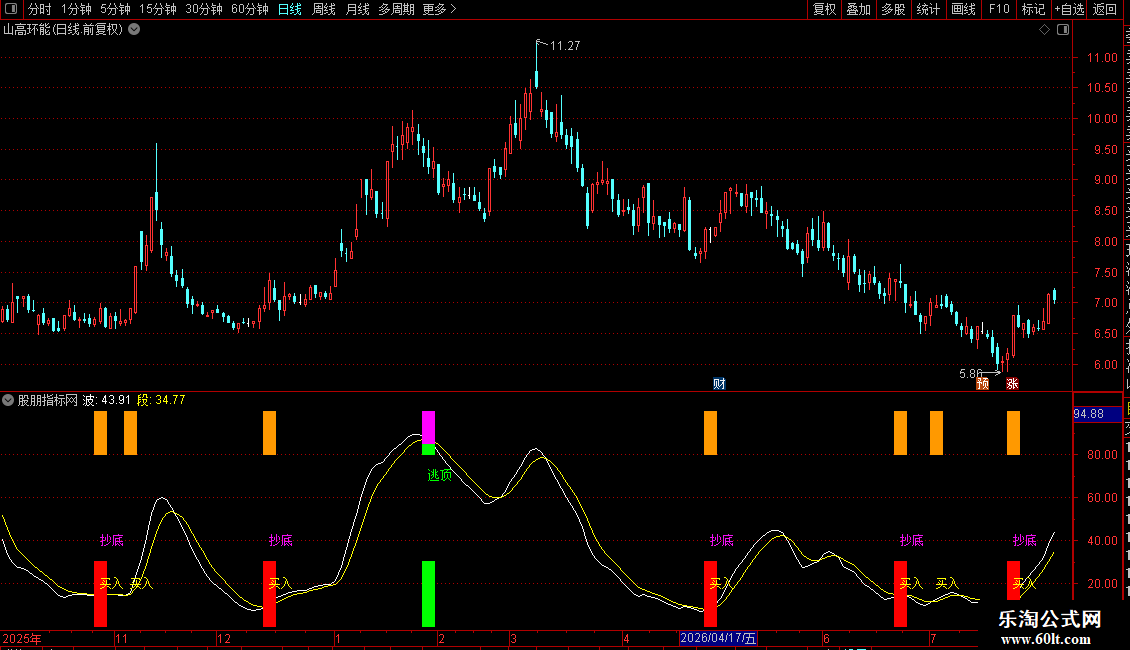Expand the 更多 periods menu
Viewport: 1130px width, 650px height.
coord(439,9)
